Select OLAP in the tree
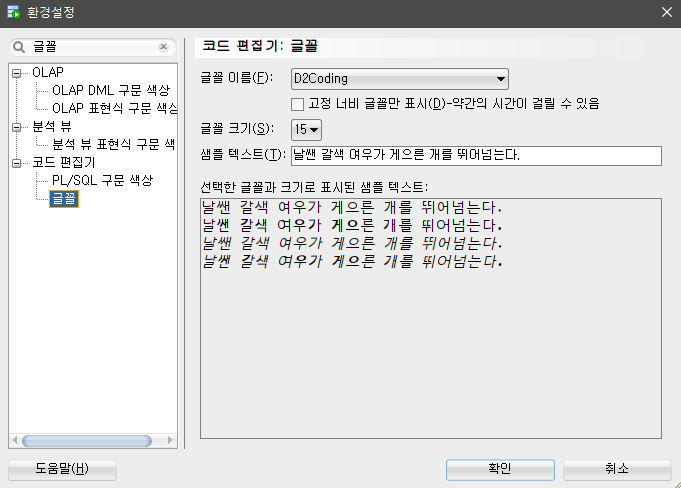The height and width of the screenshot is (488, 681). pos(48,72)
